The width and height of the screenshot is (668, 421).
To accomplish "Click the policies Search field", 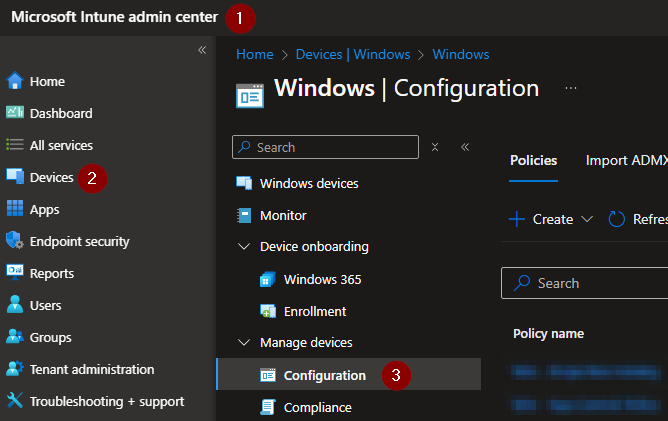I will click(x=585, y=283).
